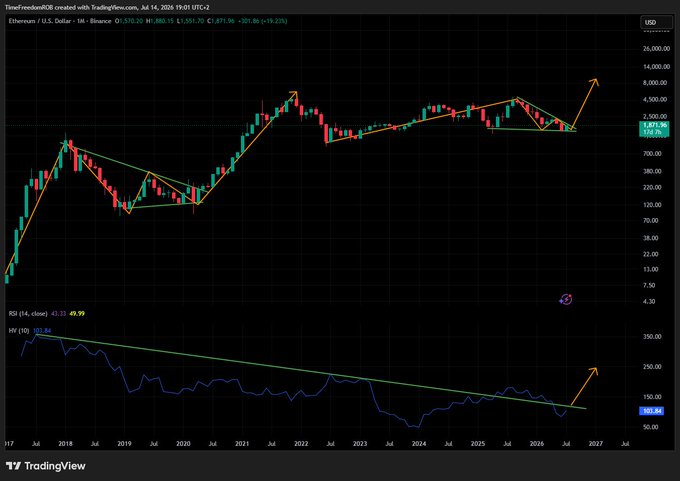Click the open value 1,570.20 in legend

point(129,21)
